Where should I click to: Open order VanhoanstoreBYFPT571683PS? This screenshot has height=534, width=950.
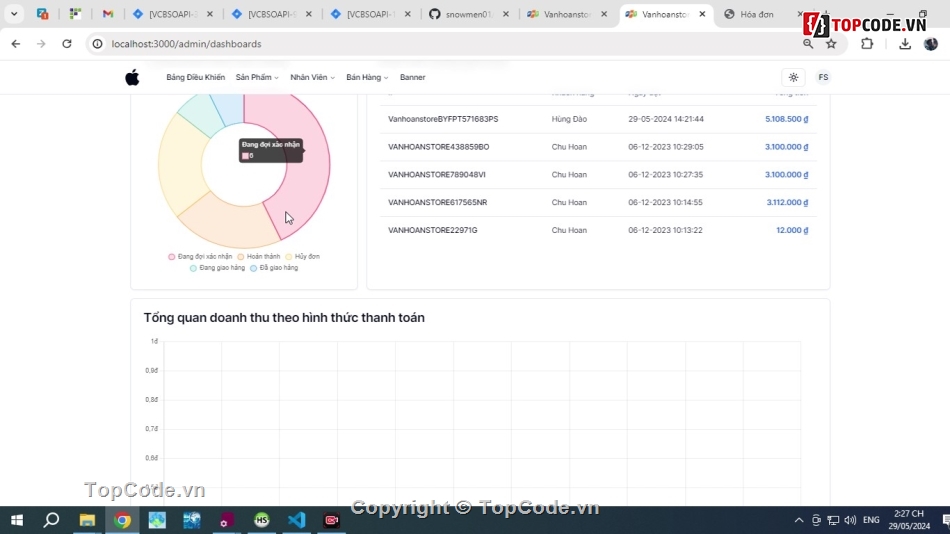[443, 119]
